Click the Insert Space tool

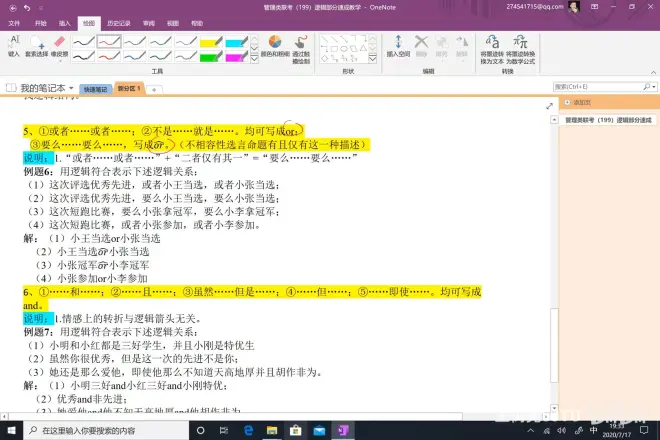tap(399, 47)
